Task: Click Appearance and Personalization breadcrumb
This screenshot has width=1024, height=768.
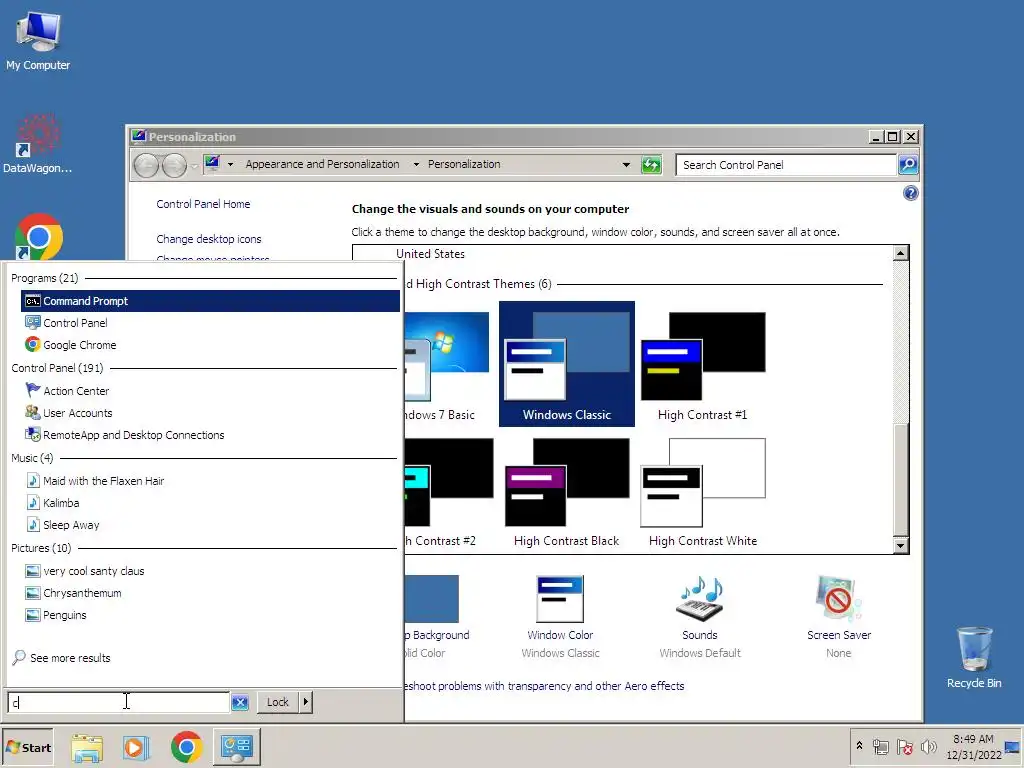Action: click(322, 165)
